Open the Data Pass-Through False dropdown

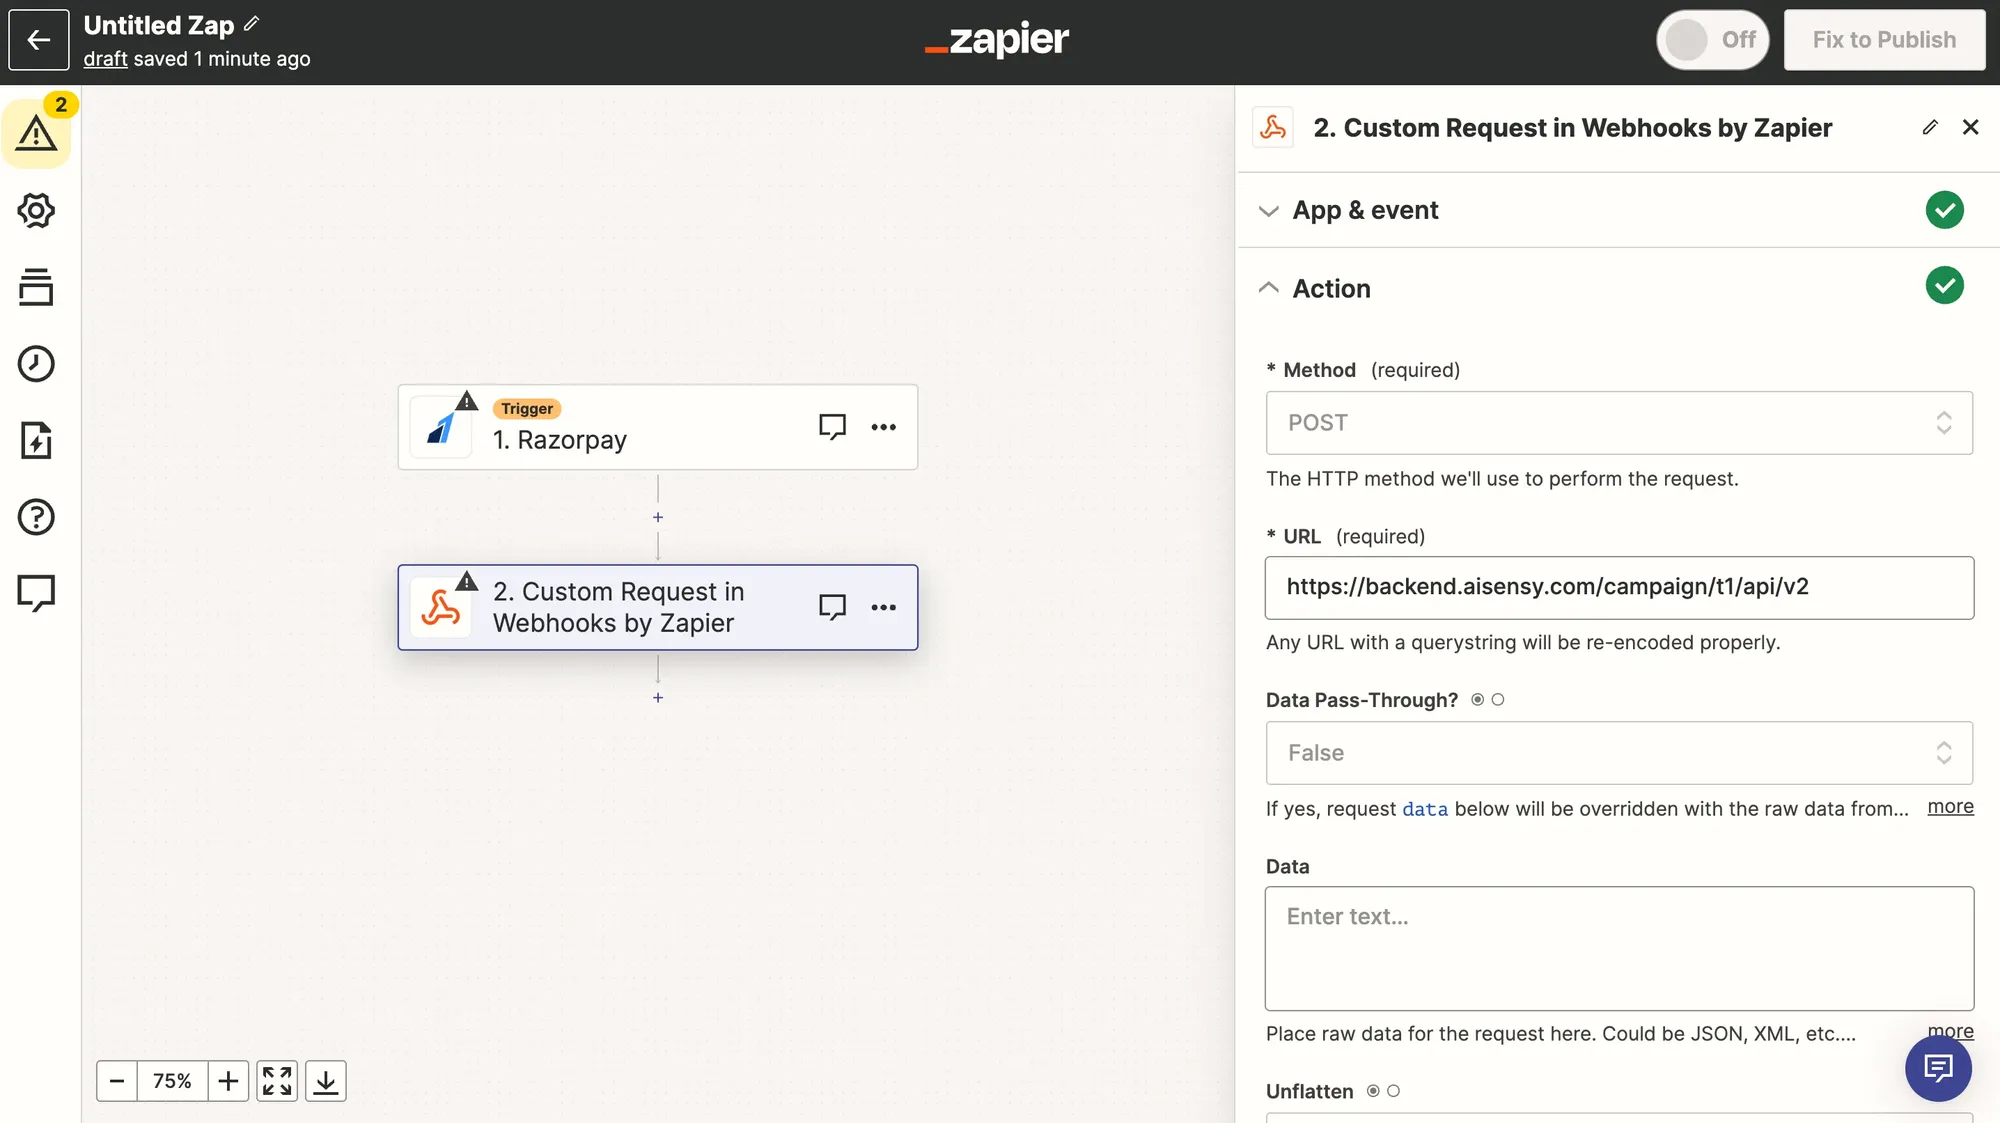[1618, 753]
